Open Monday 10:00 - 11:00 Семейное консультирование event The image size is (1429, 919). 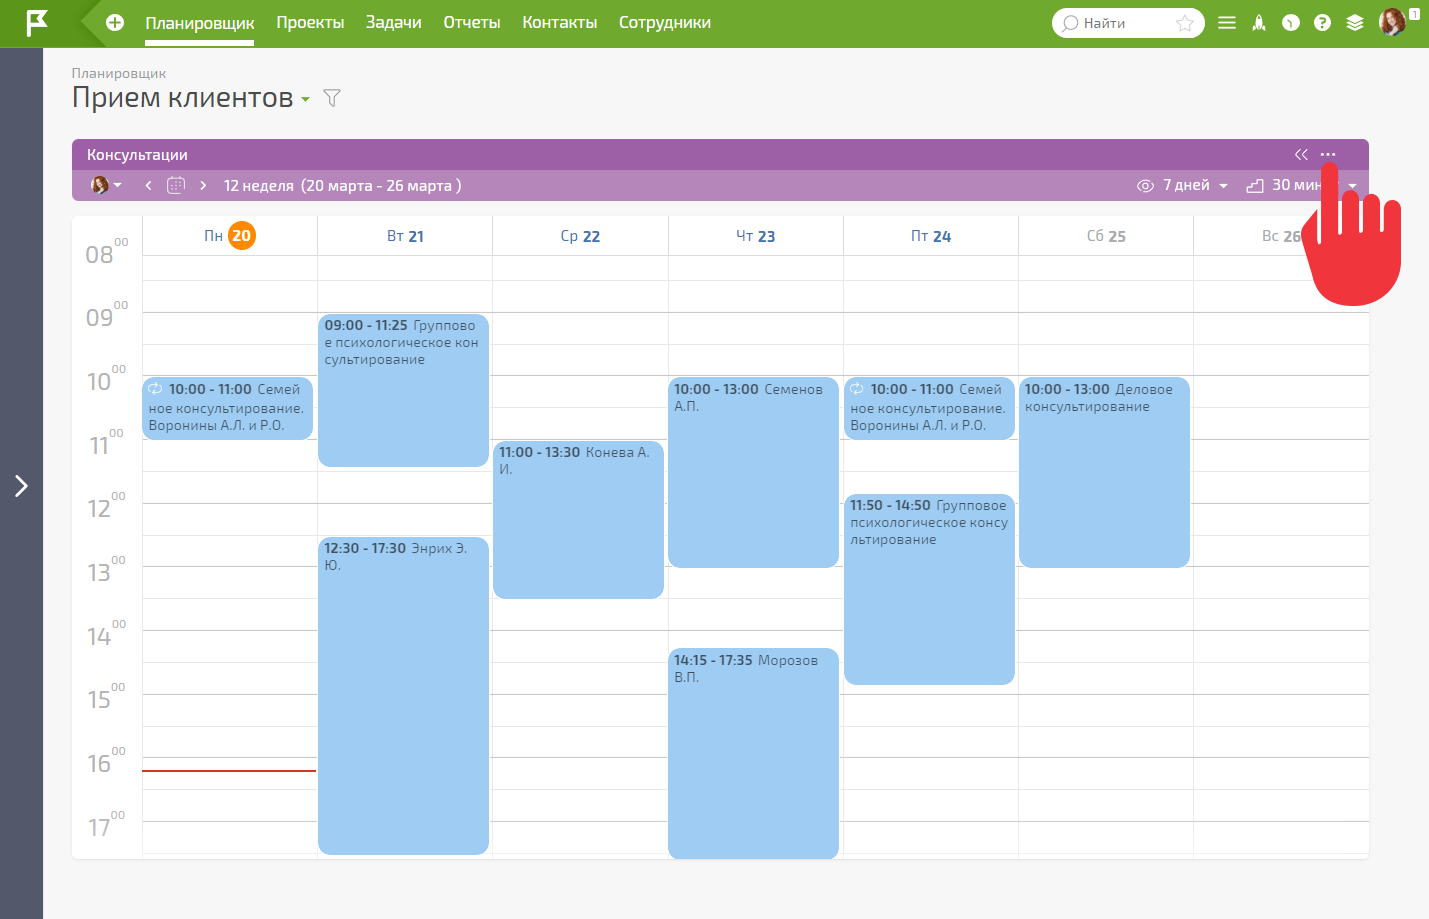pyautogui.click(x=228, y=408)
